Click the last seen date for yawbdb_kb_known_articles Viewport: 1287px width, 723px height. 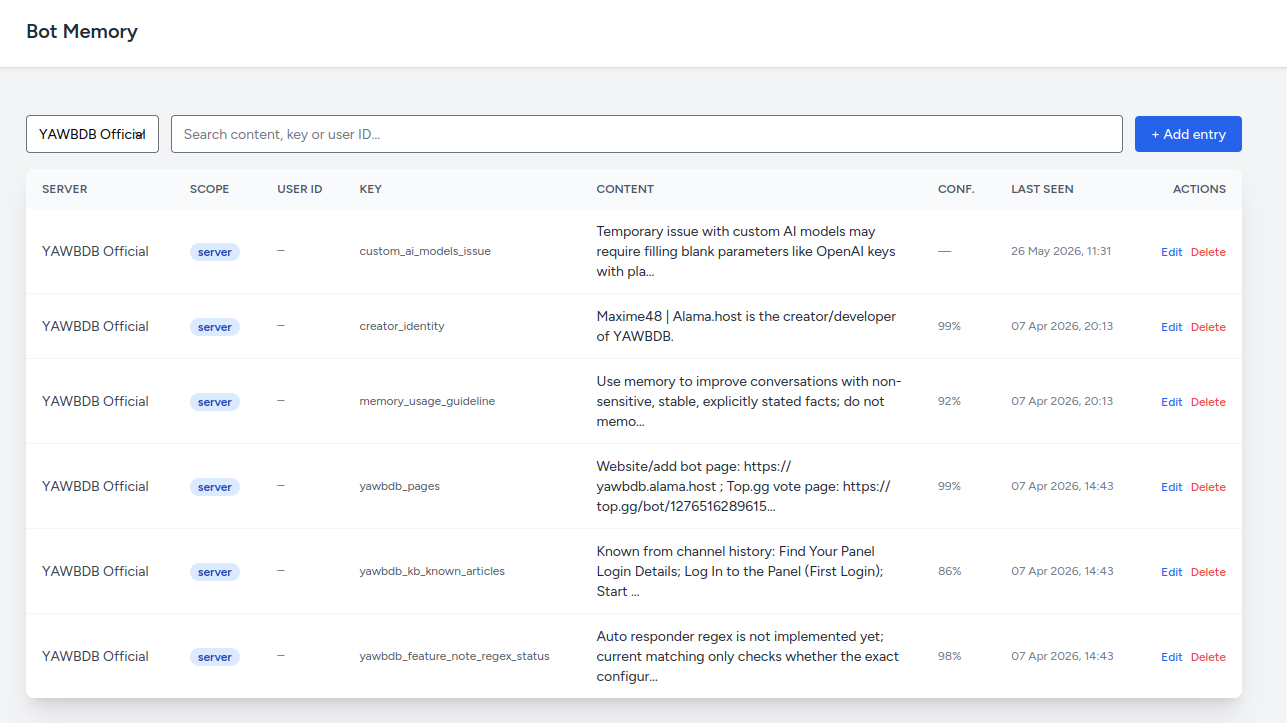(x=1062, y=571)
